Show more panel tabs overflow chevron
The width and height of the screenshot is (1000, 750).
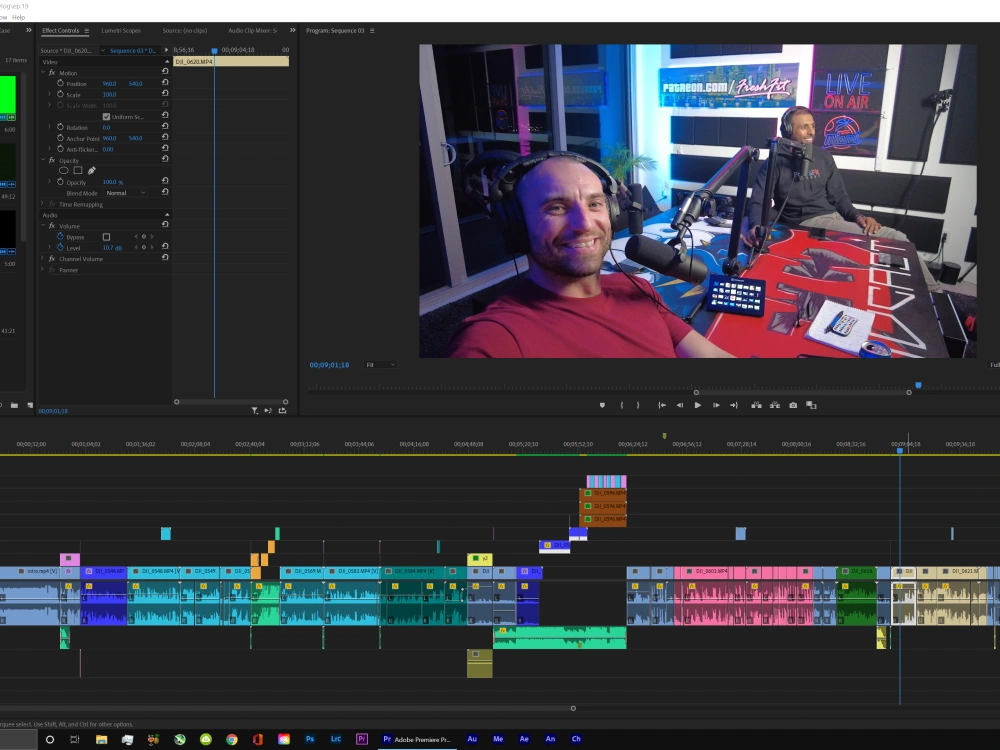[292, 30]
